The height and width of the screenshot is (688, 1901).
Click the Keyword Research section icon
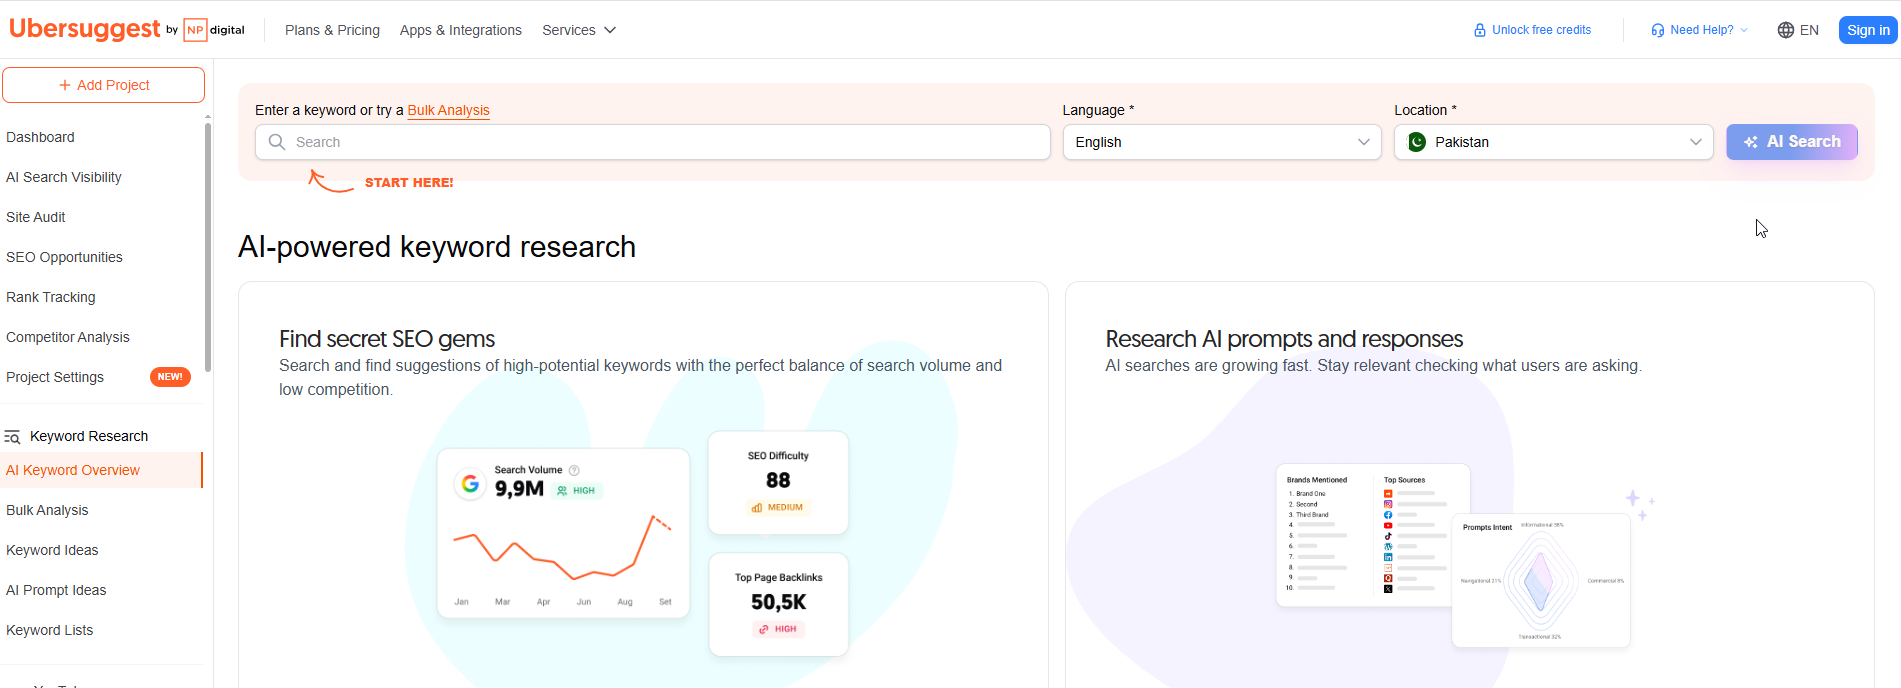coord(12,437)
